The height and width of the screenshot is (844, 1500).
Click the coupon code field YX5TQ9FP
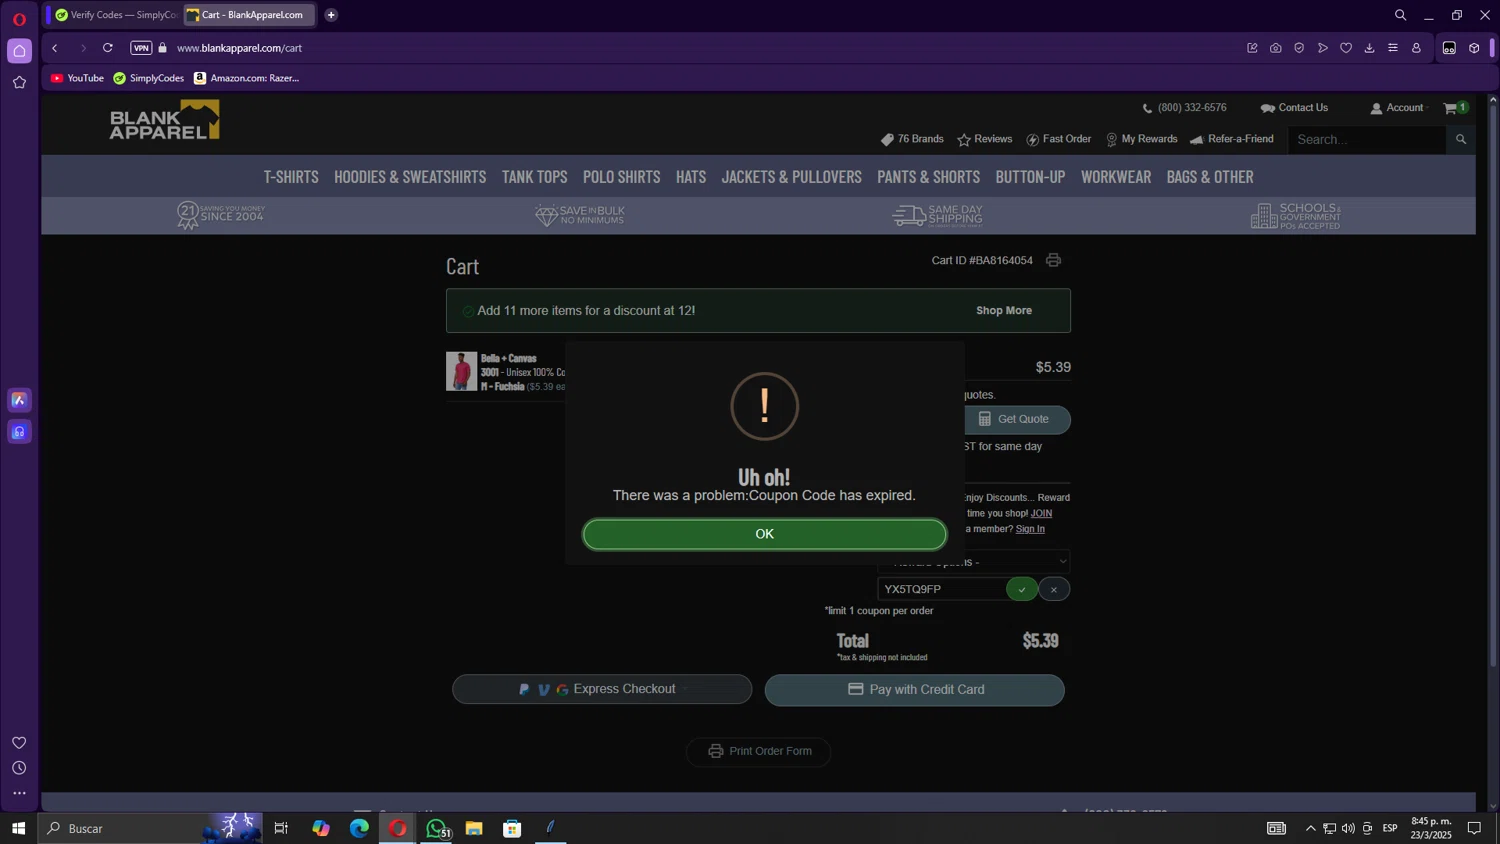941,589
